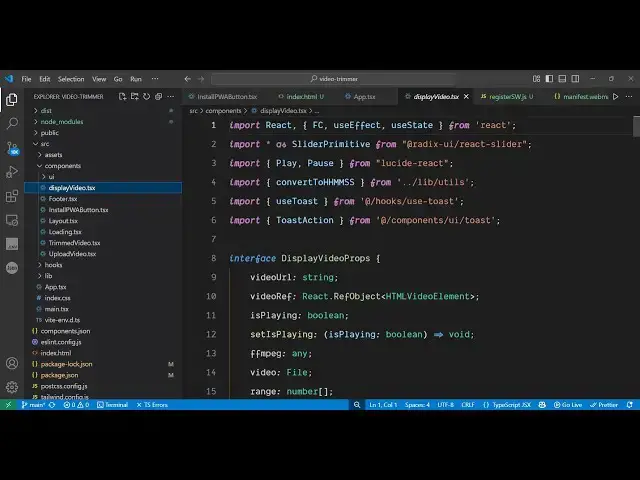
Task: Switch to manifest.webmanifest tab
Action: (582, 97)
